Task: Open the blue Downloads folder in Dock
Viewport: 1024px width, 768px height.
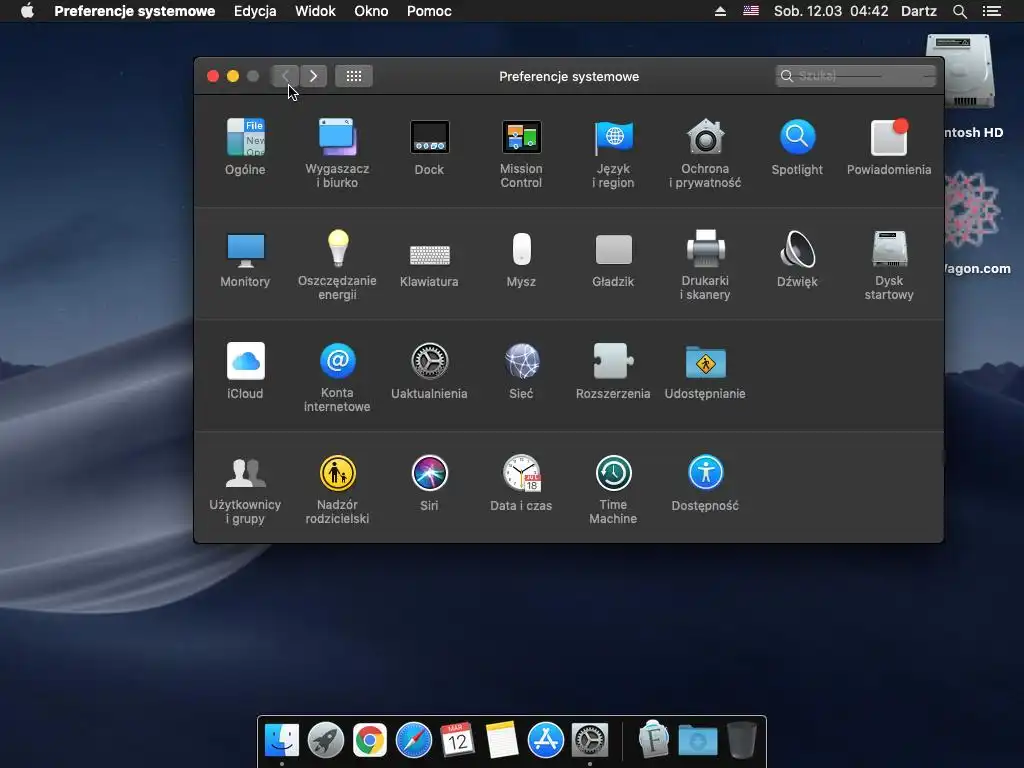Action: point(697,741)
